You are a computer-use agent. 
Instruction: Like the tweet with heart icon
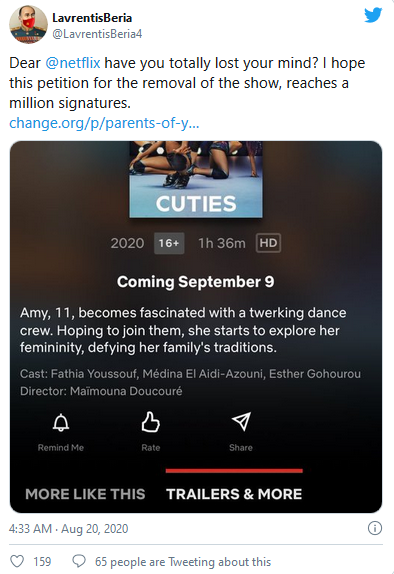click(17, 561)
